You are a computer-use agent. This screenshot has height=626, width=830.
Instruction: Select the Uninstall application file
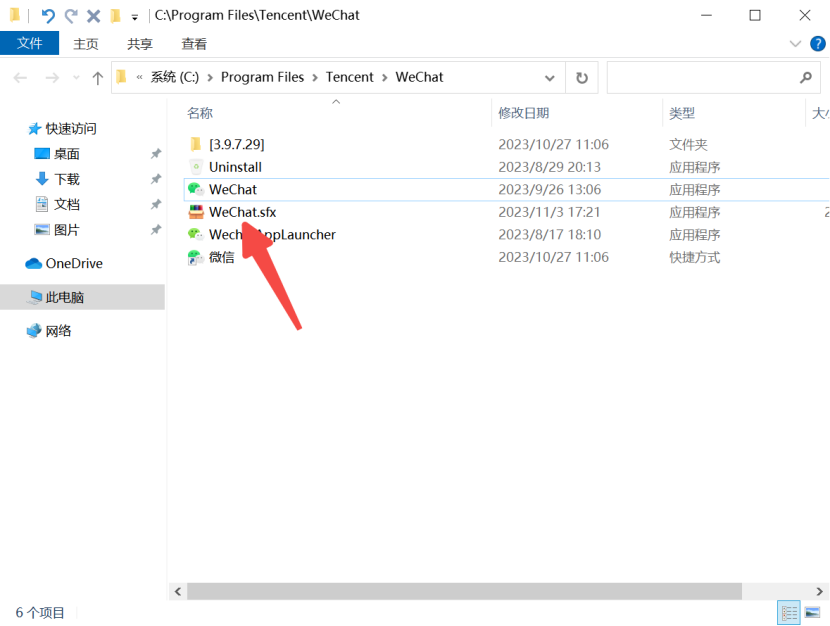click(236, 167)
